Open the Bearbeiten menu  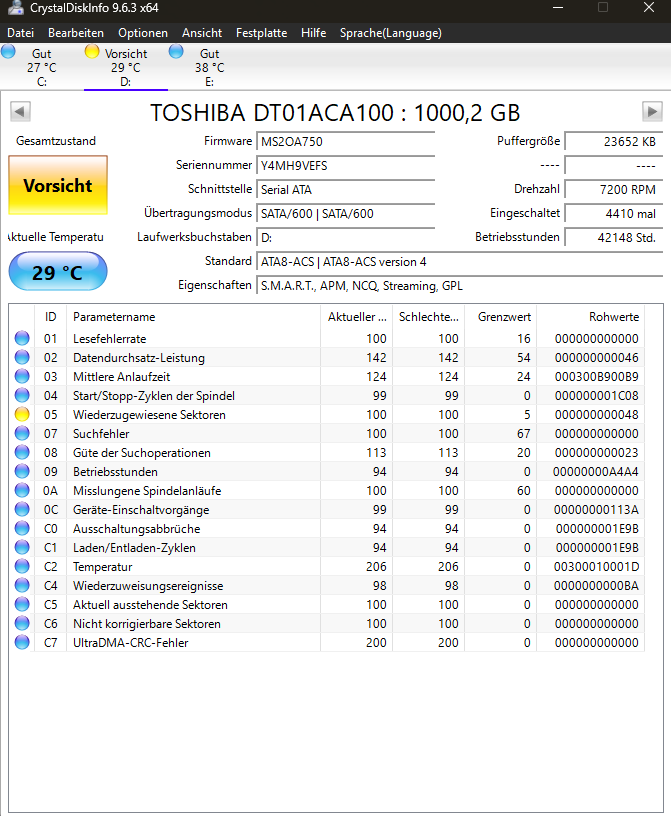pos(76,33)
